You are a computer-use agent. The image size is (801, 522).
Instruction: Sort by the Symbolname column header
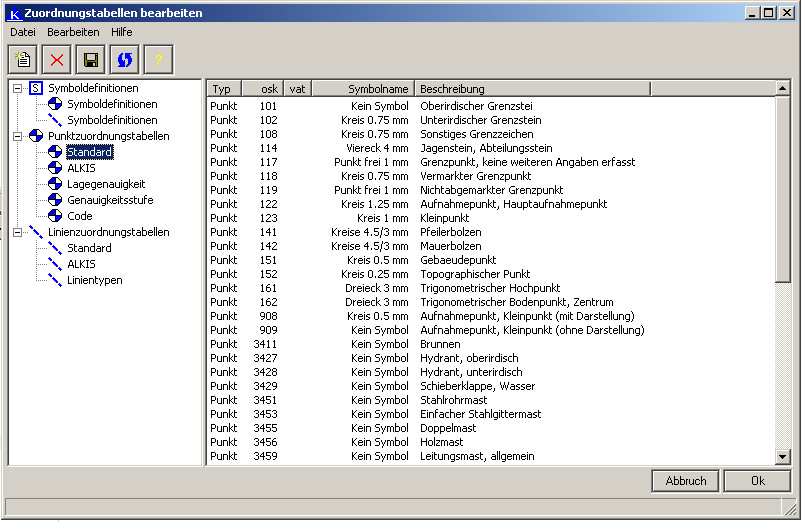point(363,89)
